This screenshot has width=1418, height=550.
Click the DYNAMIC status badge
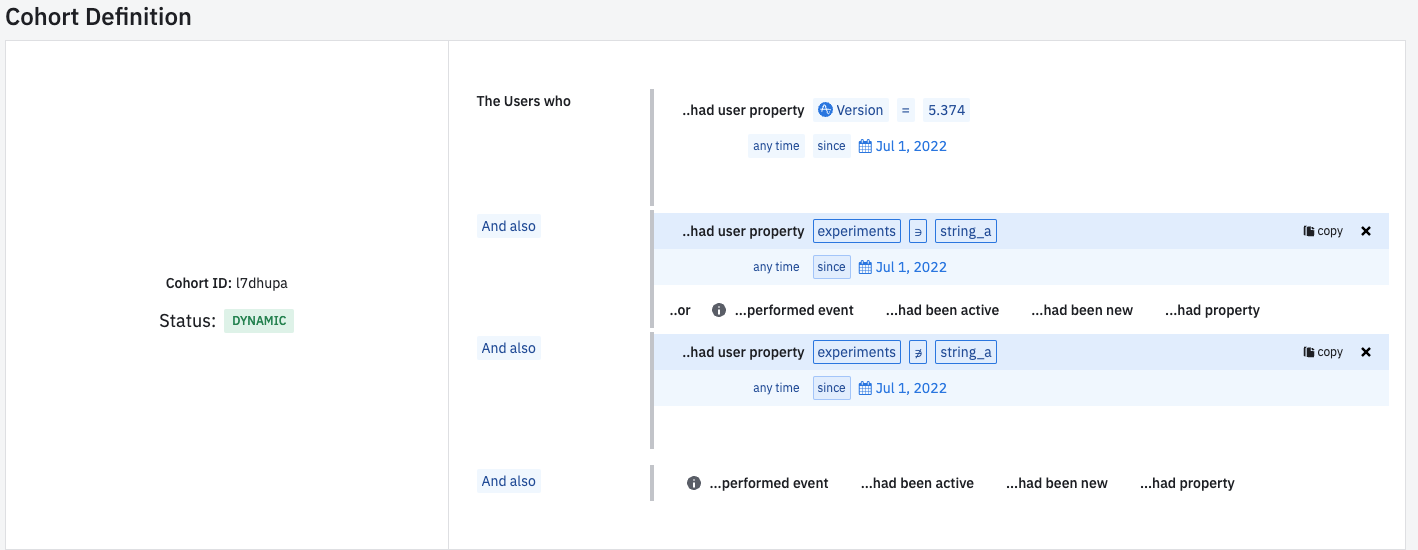(x=259, y=321)
